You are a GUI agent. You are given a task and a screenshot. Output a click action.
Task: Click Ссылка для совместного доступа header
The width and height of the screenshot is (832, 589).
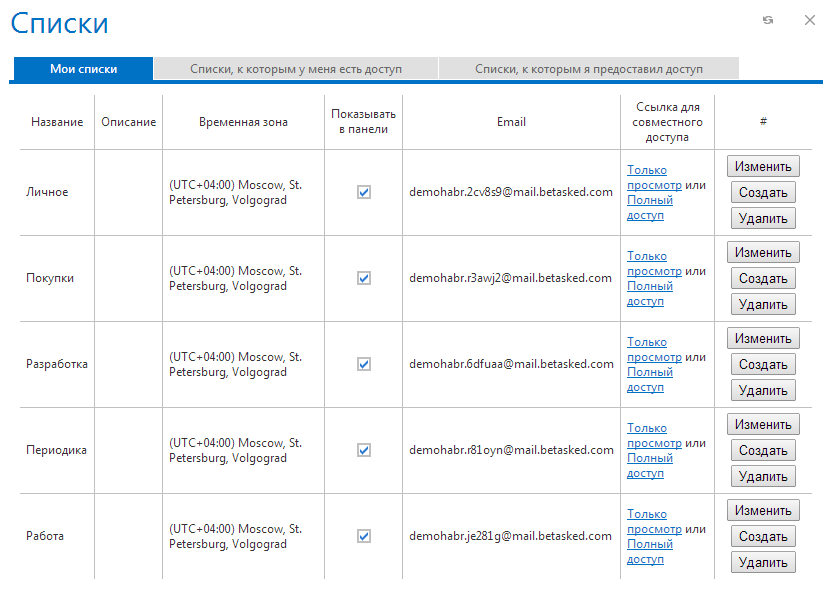pos(667,122)
